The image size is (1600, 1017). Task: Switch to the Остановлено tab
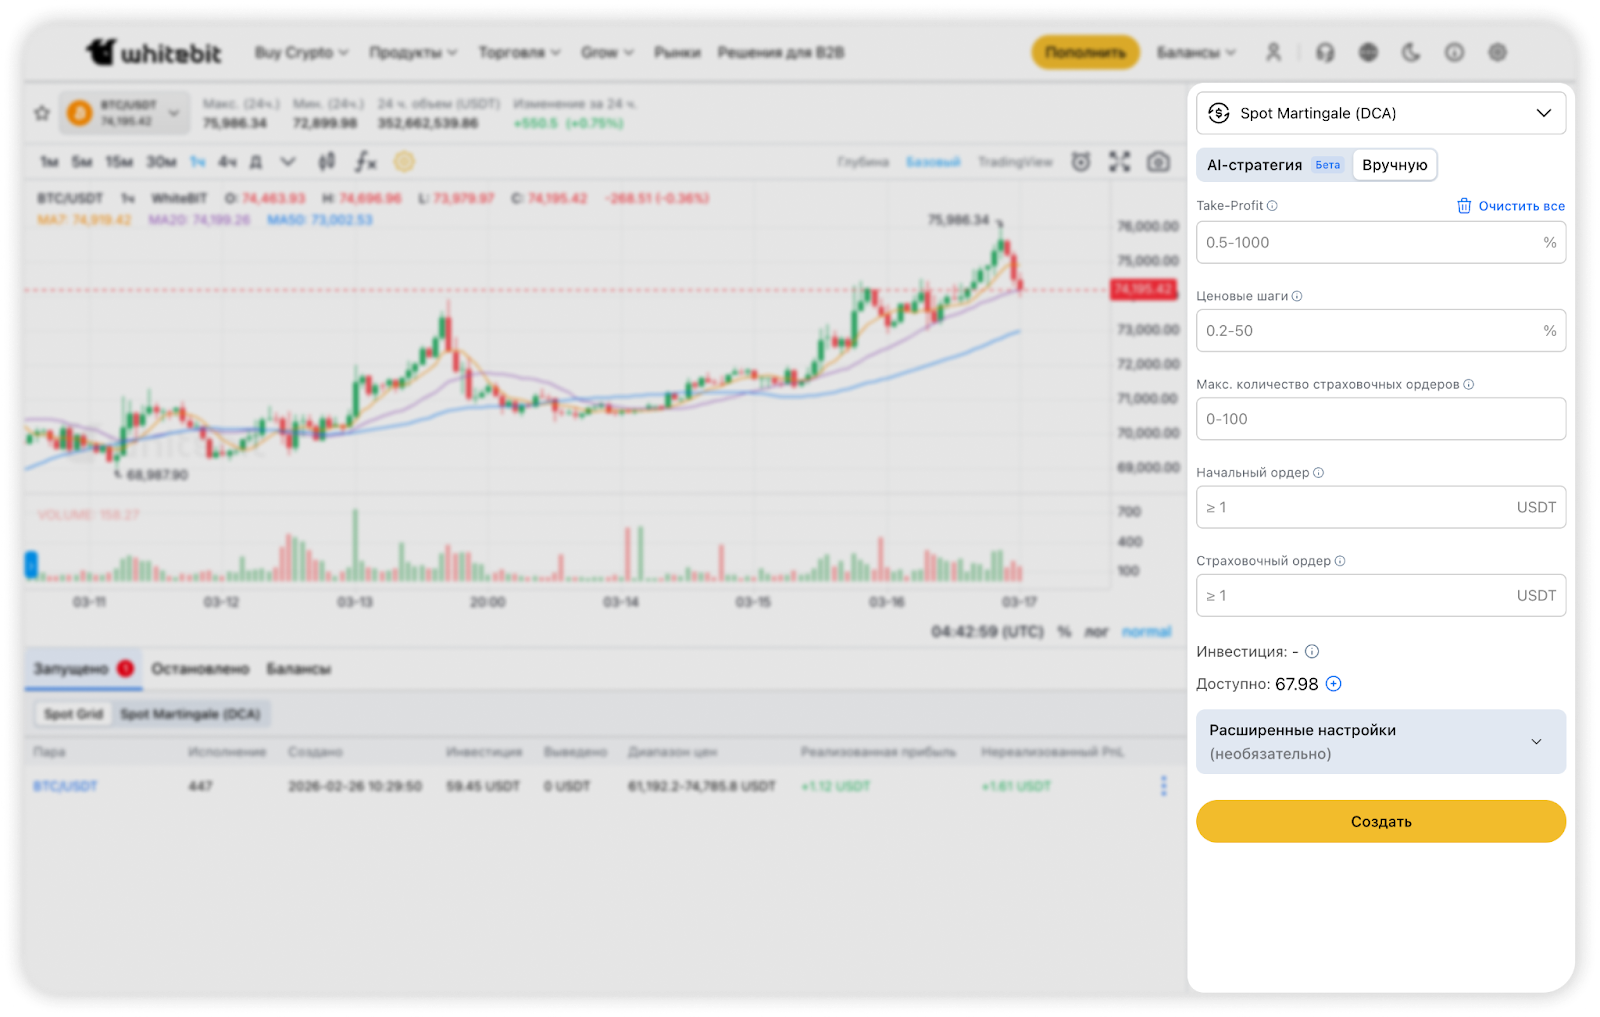[200, 668]
